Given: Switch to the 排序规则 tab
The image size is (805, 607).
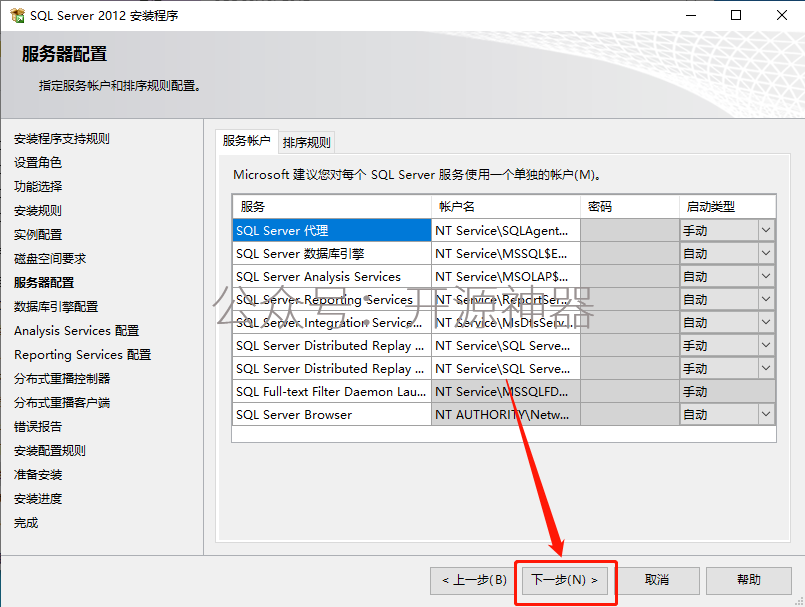Looking at the screenshot, I should click(x=306, y=142).
